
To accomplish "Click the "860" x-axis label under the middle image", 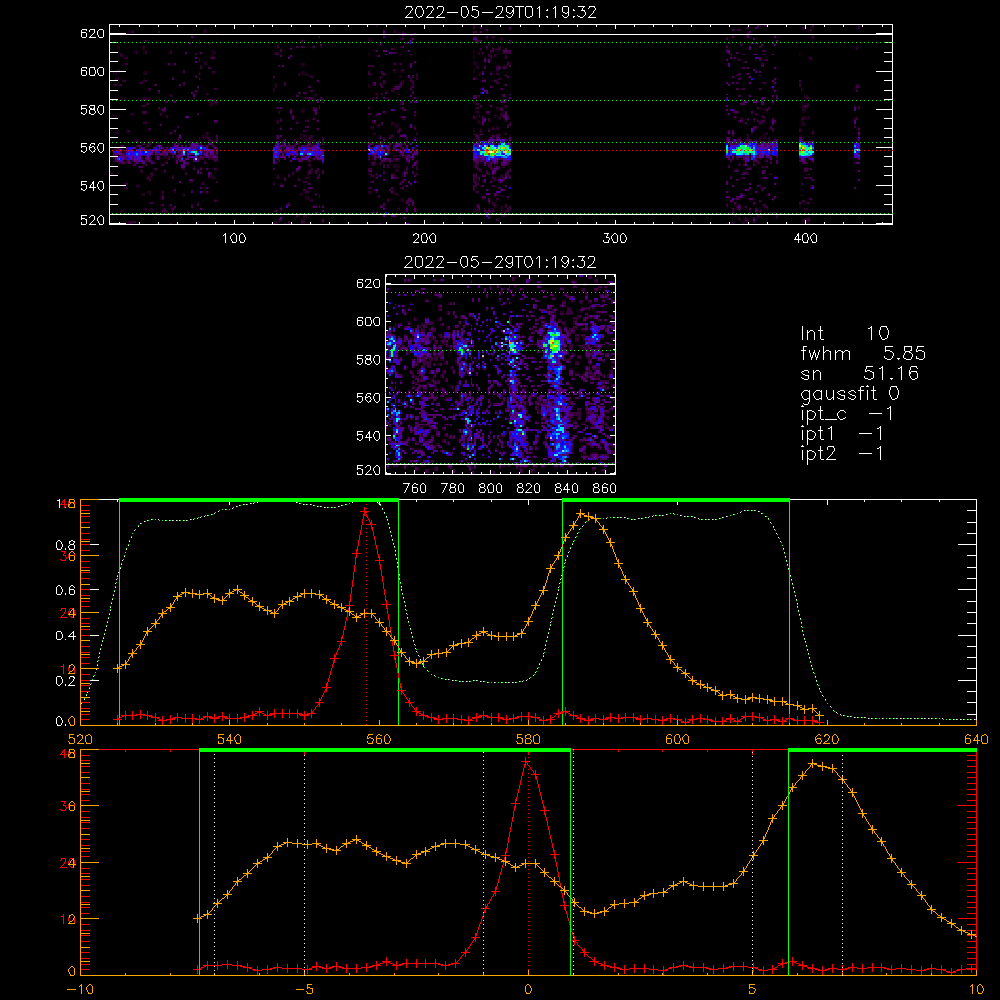I will 605,489.
